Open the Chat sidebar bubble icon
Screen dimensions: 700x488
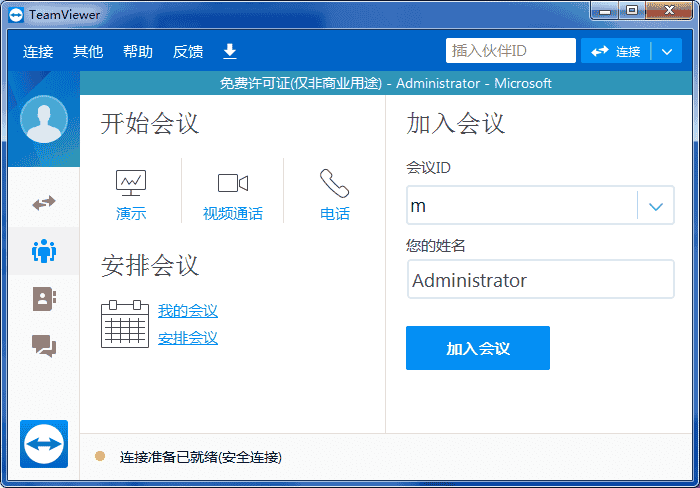tap(44, 346)
